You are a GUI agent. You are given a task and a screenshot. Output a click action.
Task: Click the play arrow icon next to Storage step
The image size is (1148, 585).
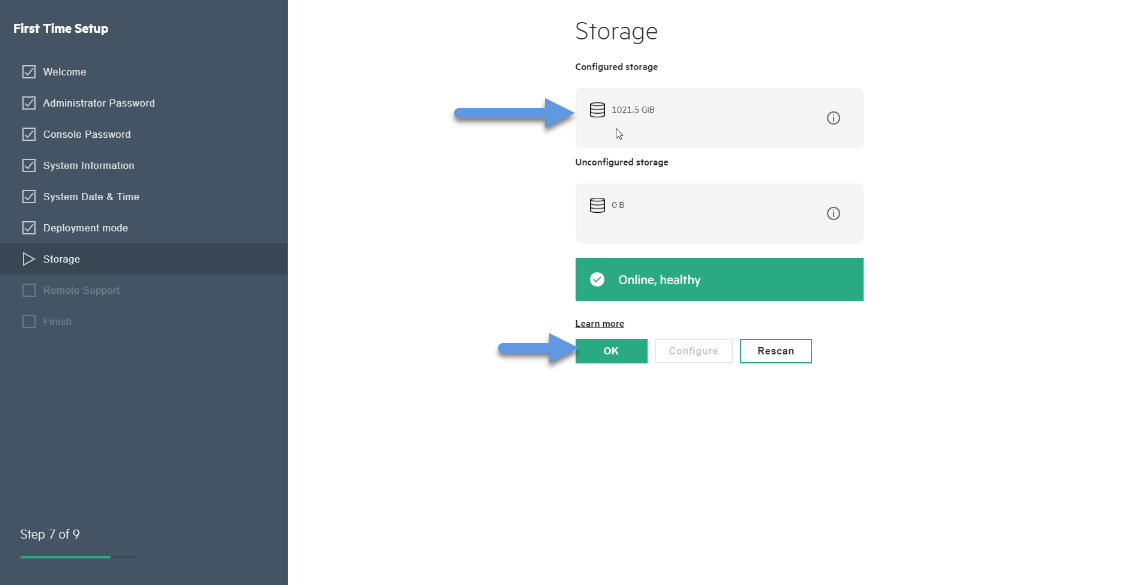coord(29,259)
